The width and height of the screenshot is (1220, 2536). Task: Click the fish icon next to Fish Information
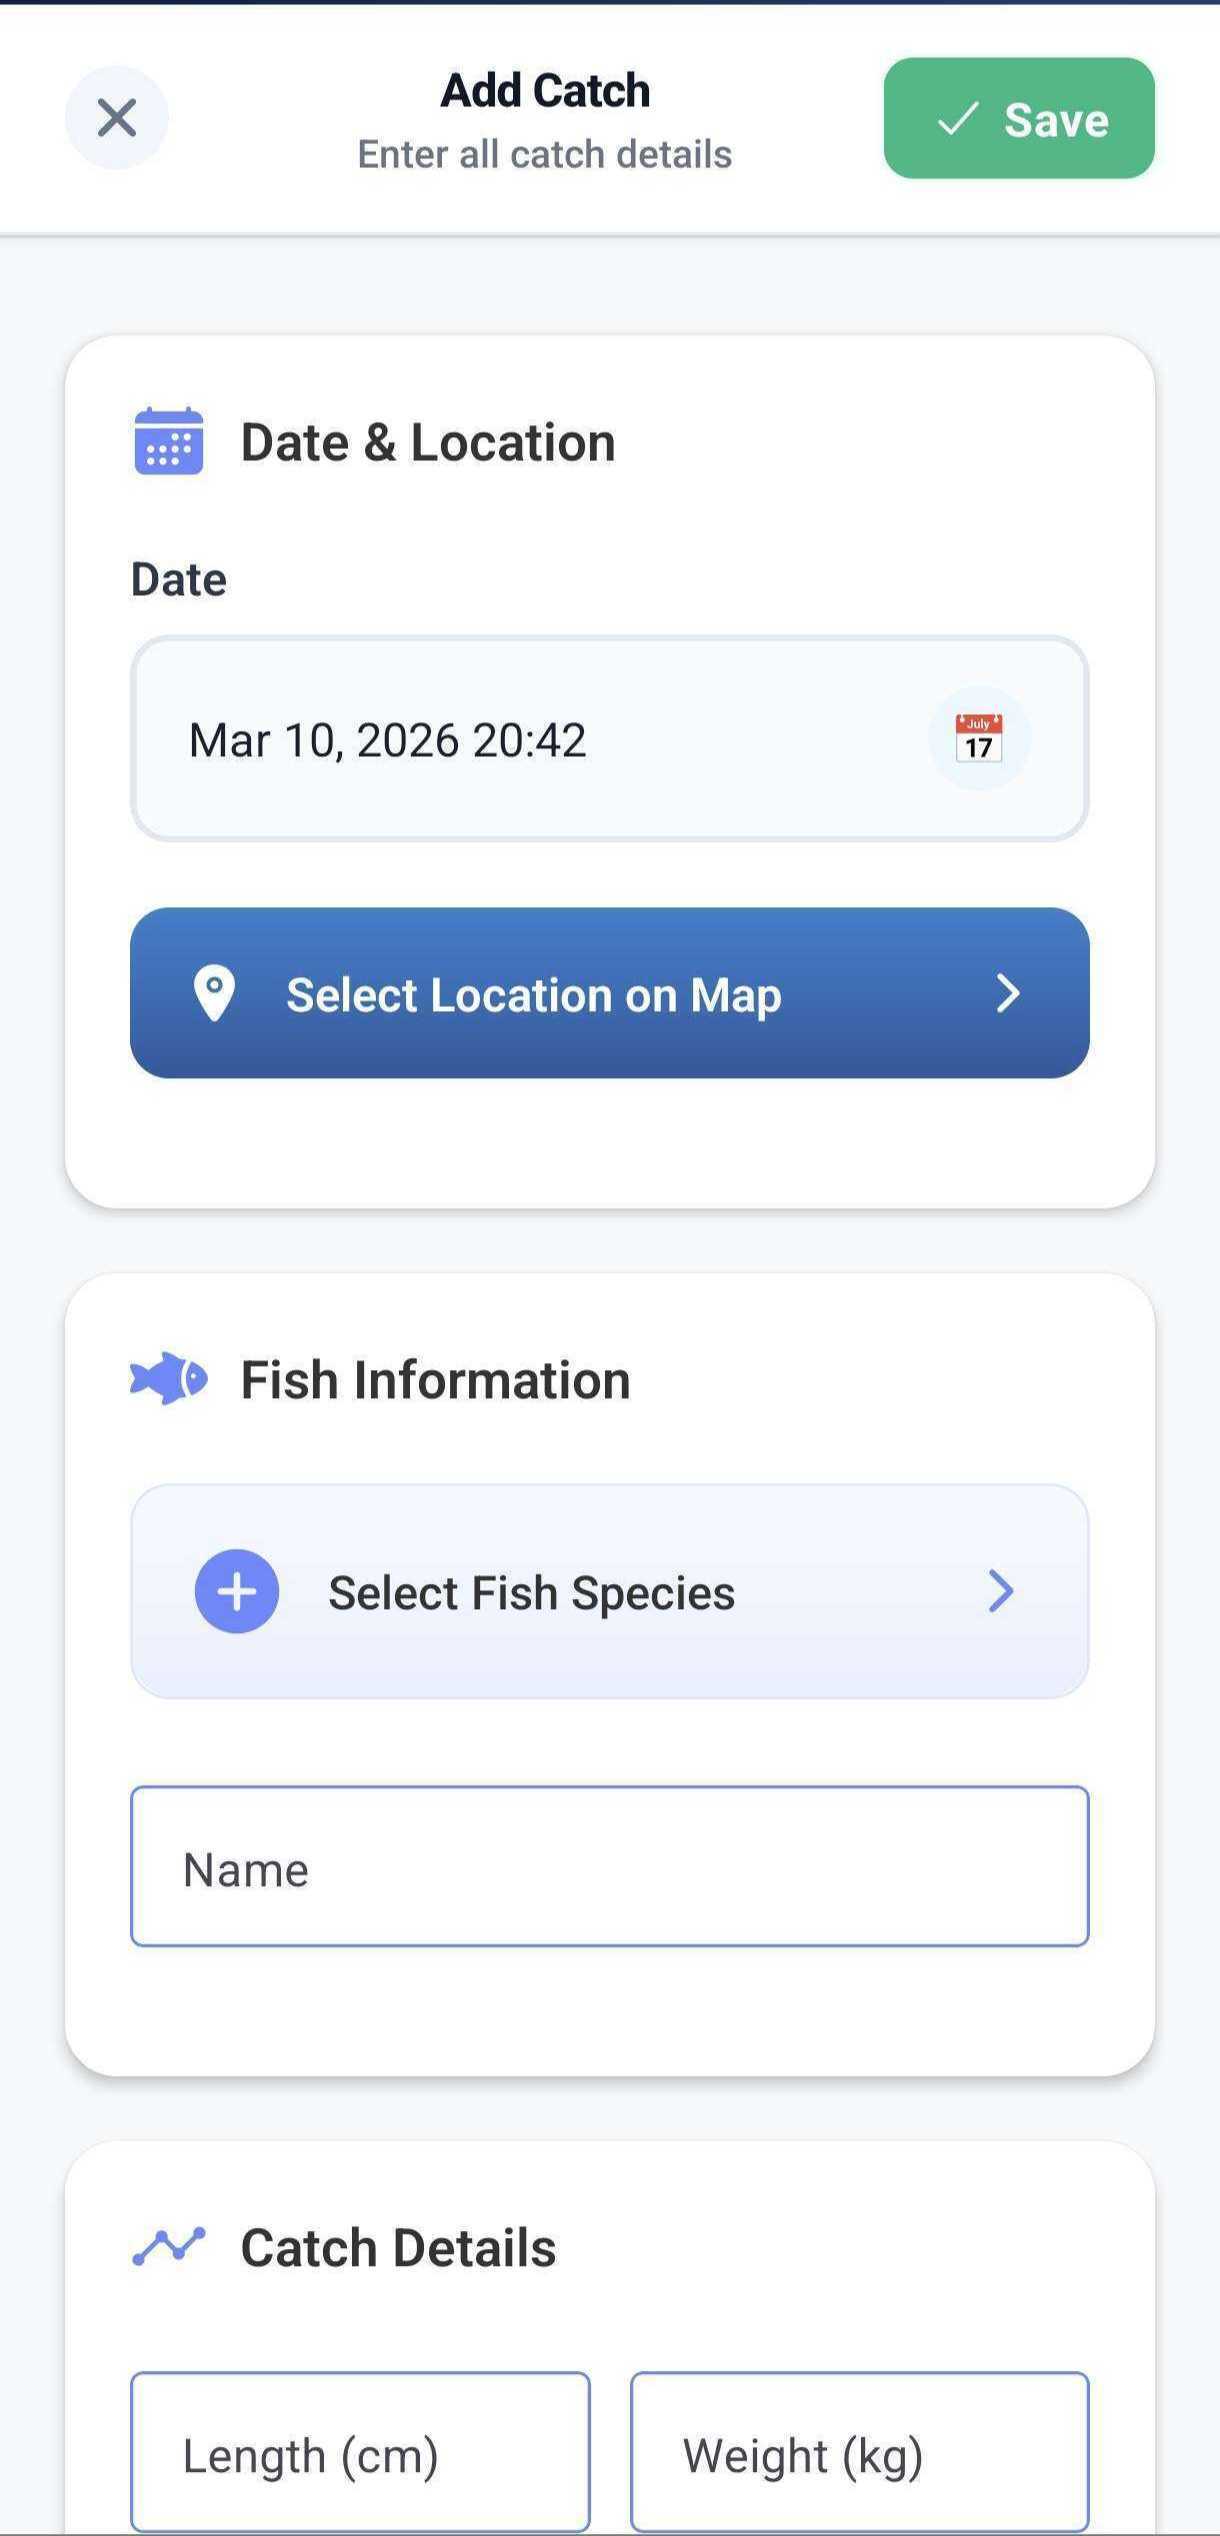tap(168, 1378)
